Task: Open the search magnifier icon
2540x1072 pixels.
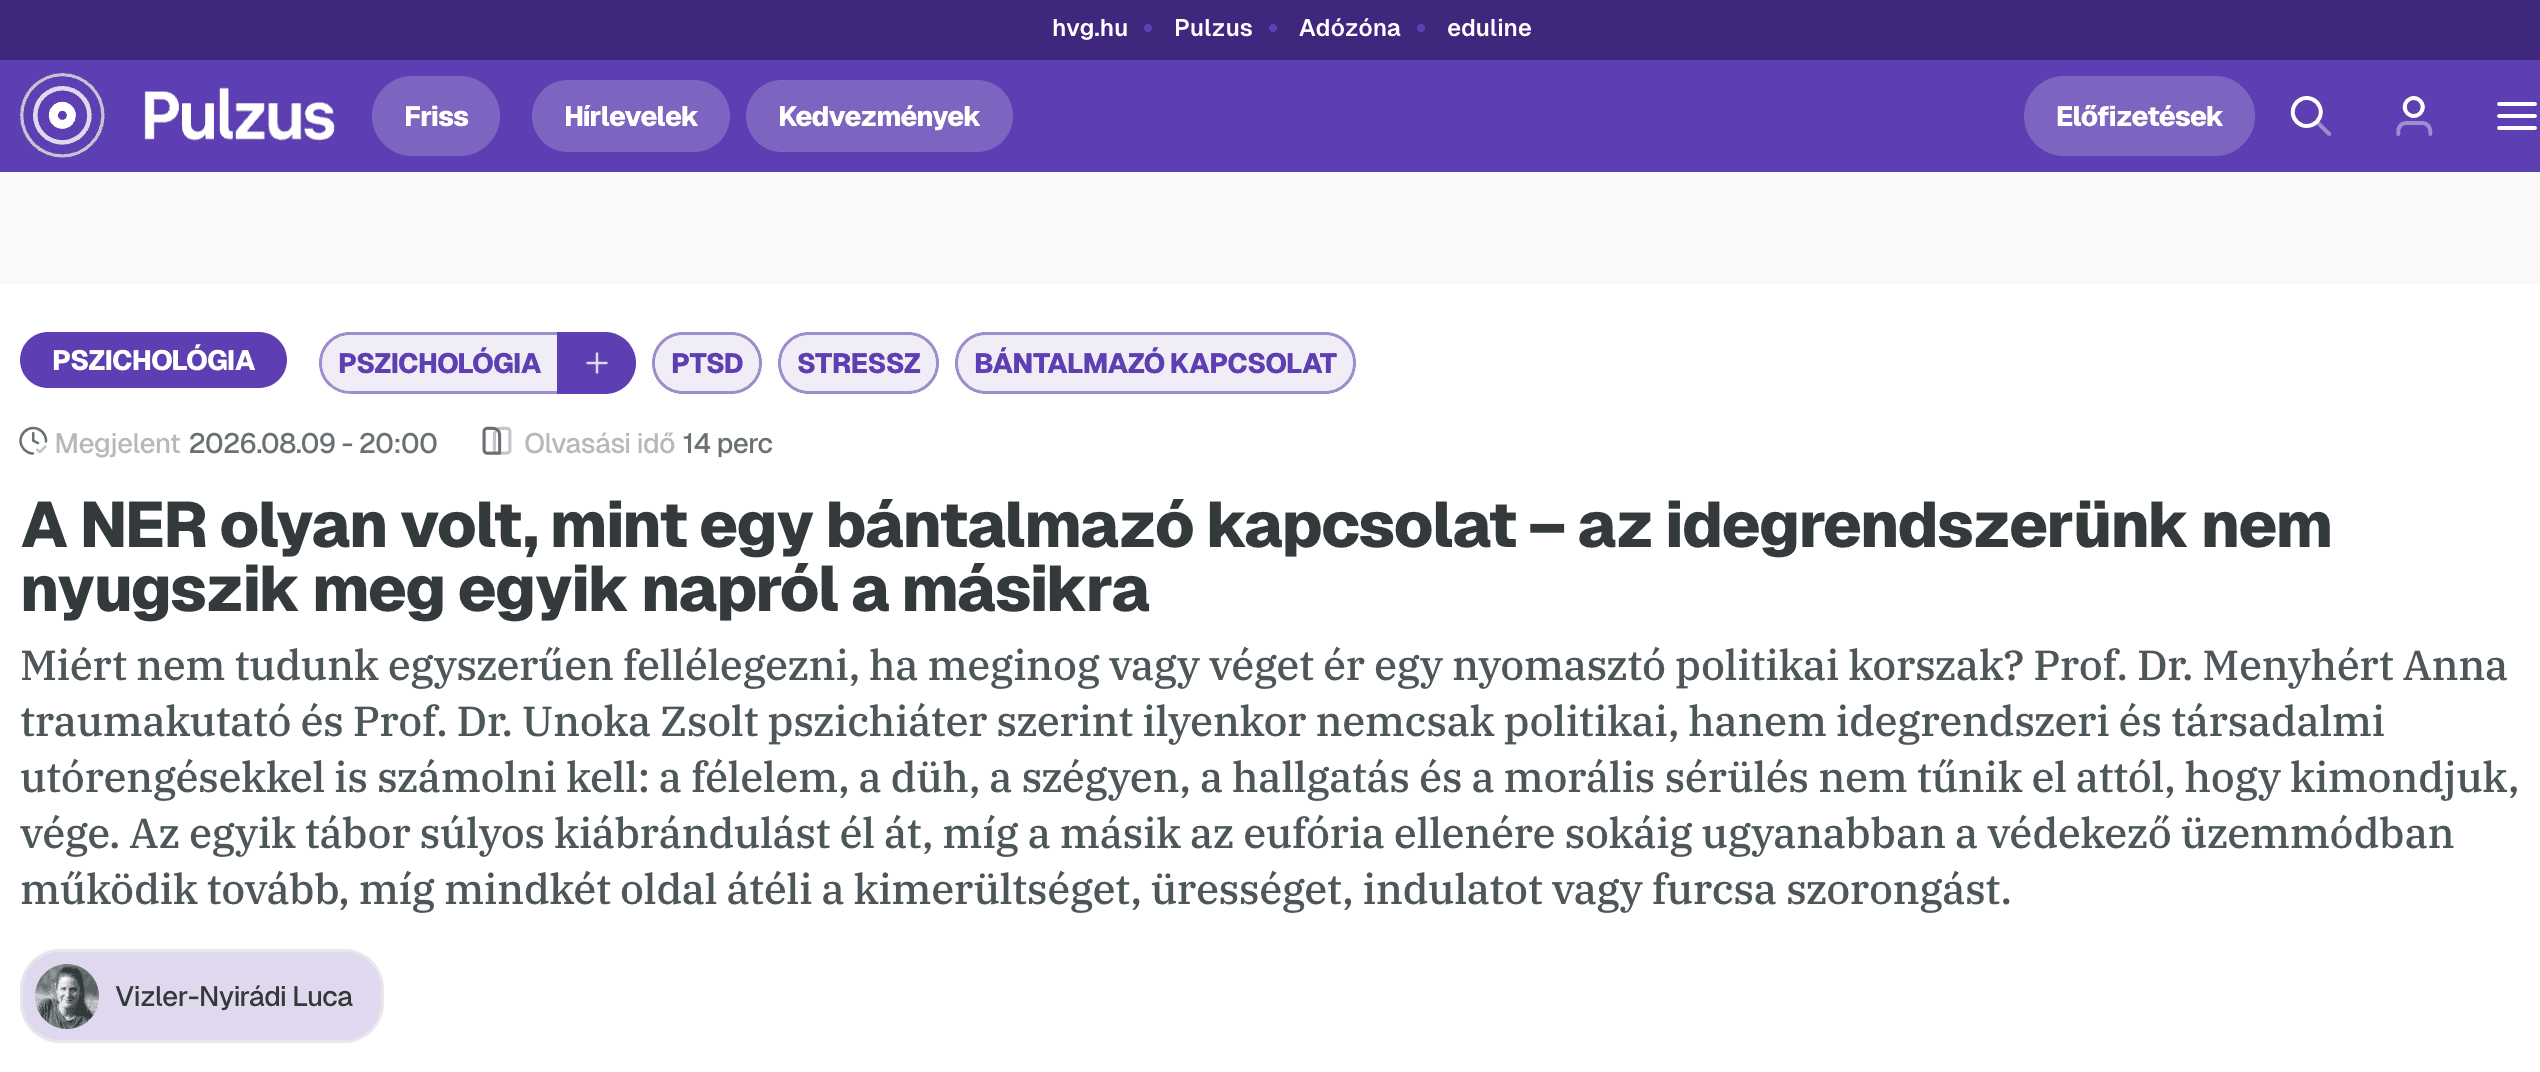Action: 2310,116
